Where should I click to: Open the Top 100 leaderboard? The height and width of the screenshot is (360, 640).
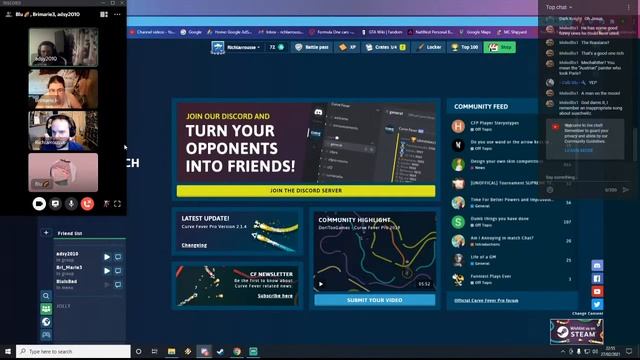(x=464, y=47)
